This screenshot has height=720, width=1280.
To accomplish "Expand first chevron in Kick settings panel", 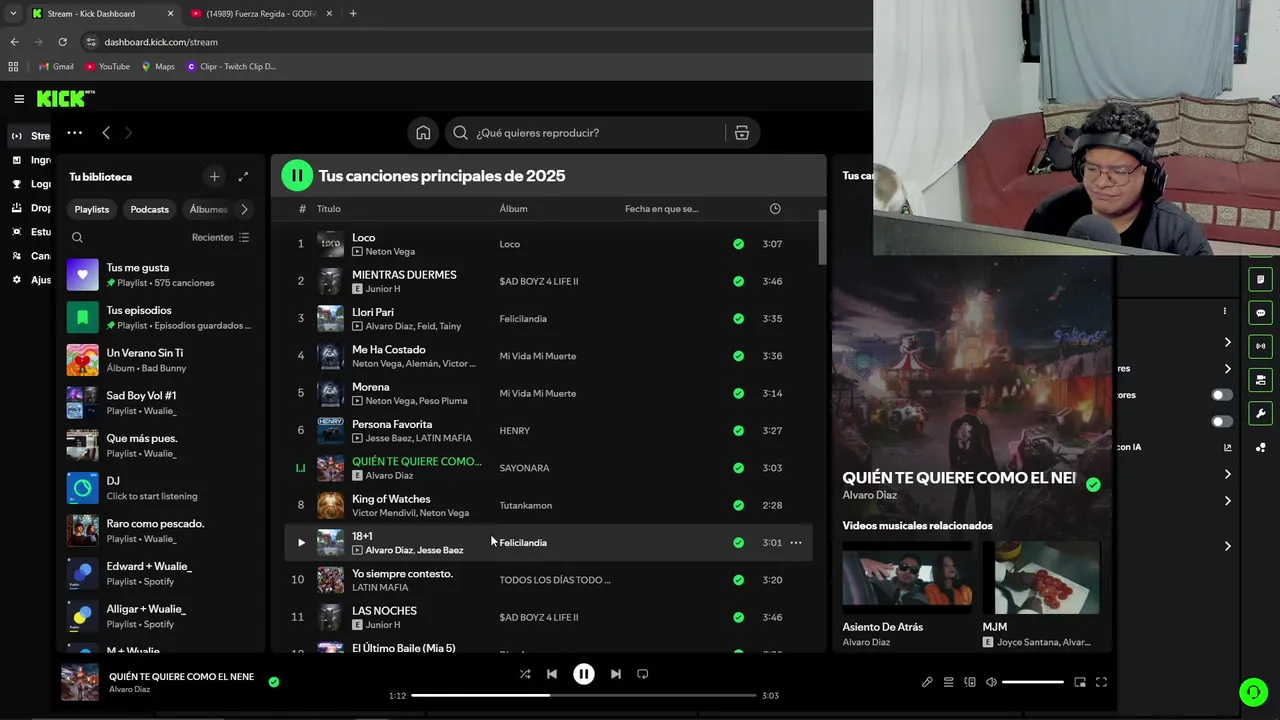I will pos(1228,342).
